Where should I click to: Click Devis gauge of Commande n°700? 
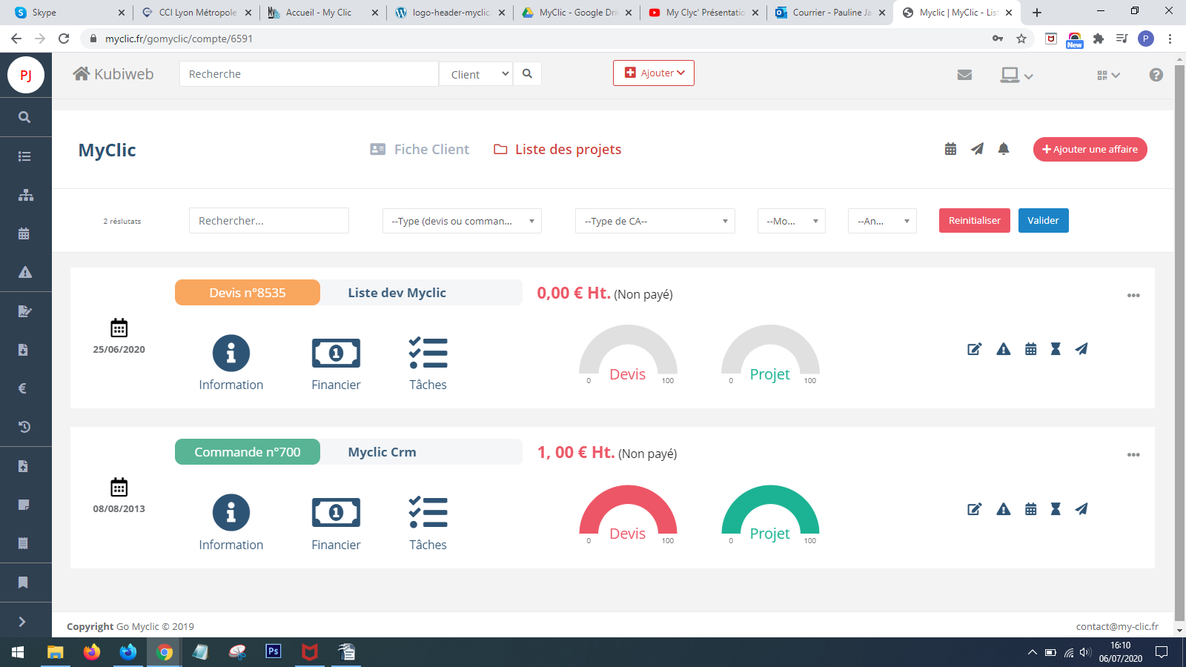coord(628,514)
